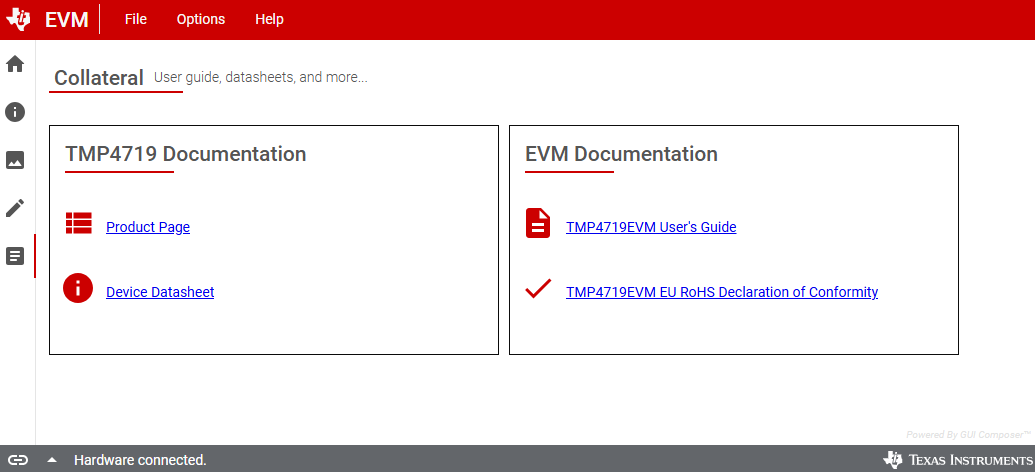Open the image page in sidebar
The width and height of the screenshot is (1035, 472).
tap(15, 160)
